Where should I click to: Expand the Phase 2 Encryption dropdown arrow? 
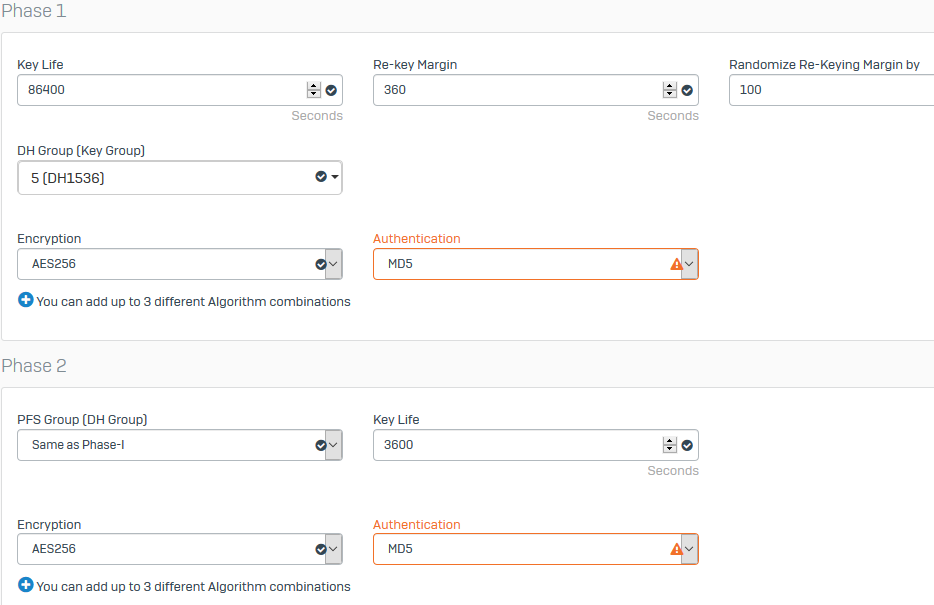click(x=334, y=549)
